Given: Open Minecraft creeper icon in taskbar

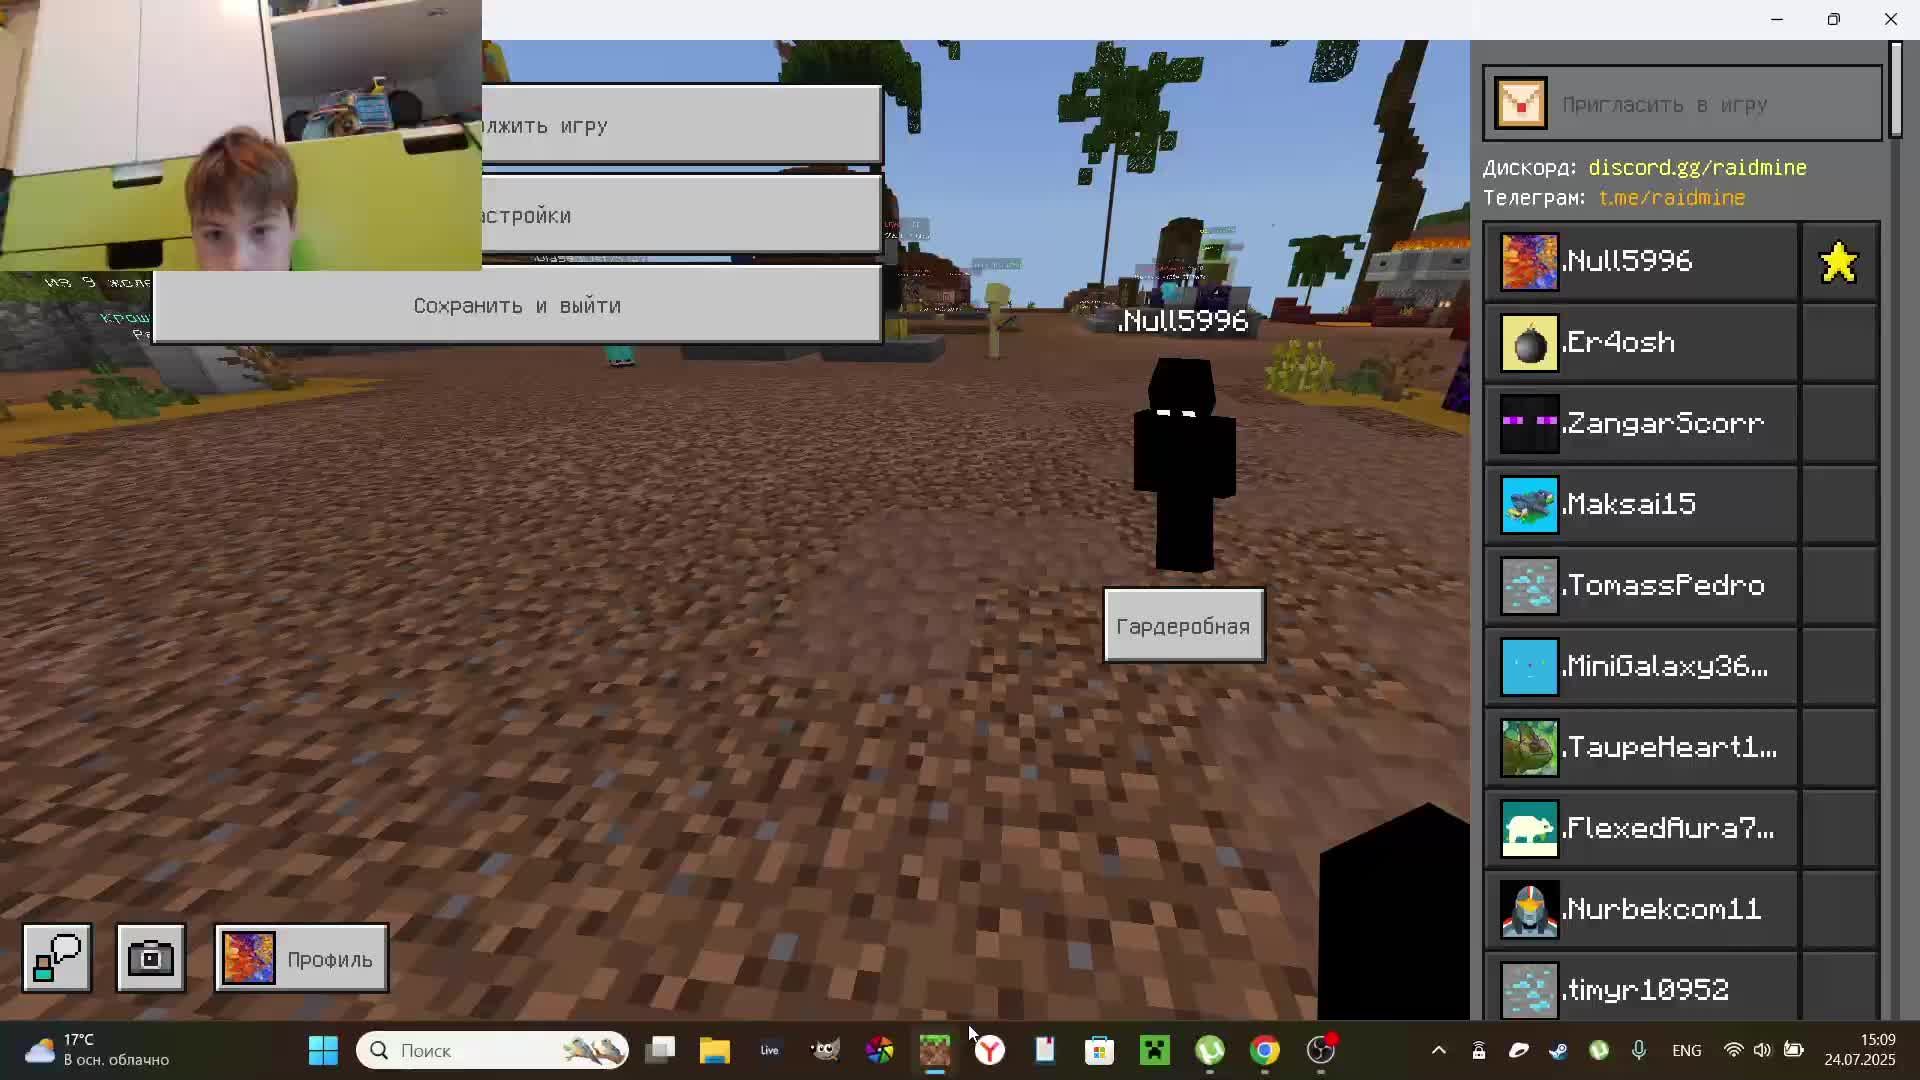Looking at the screenshot, I should (1155, 1050).
